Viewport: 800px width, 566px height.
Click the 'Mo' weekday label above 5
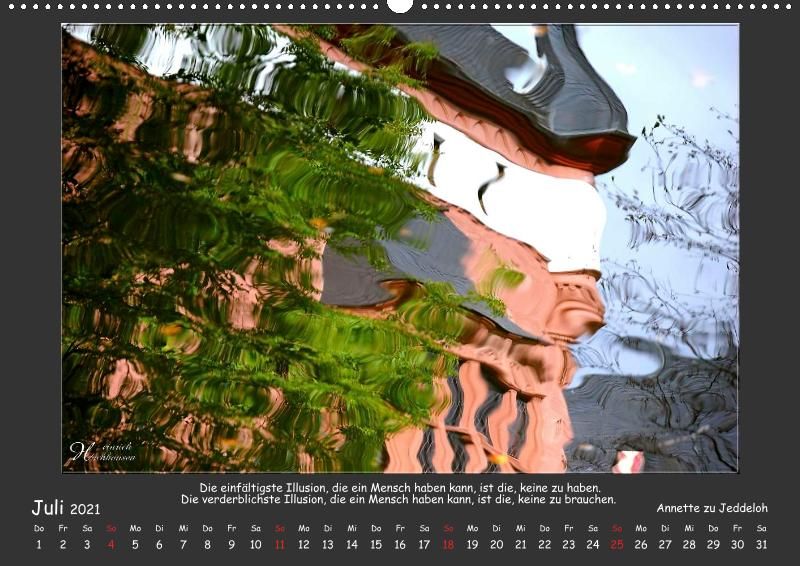coord(135,528)
